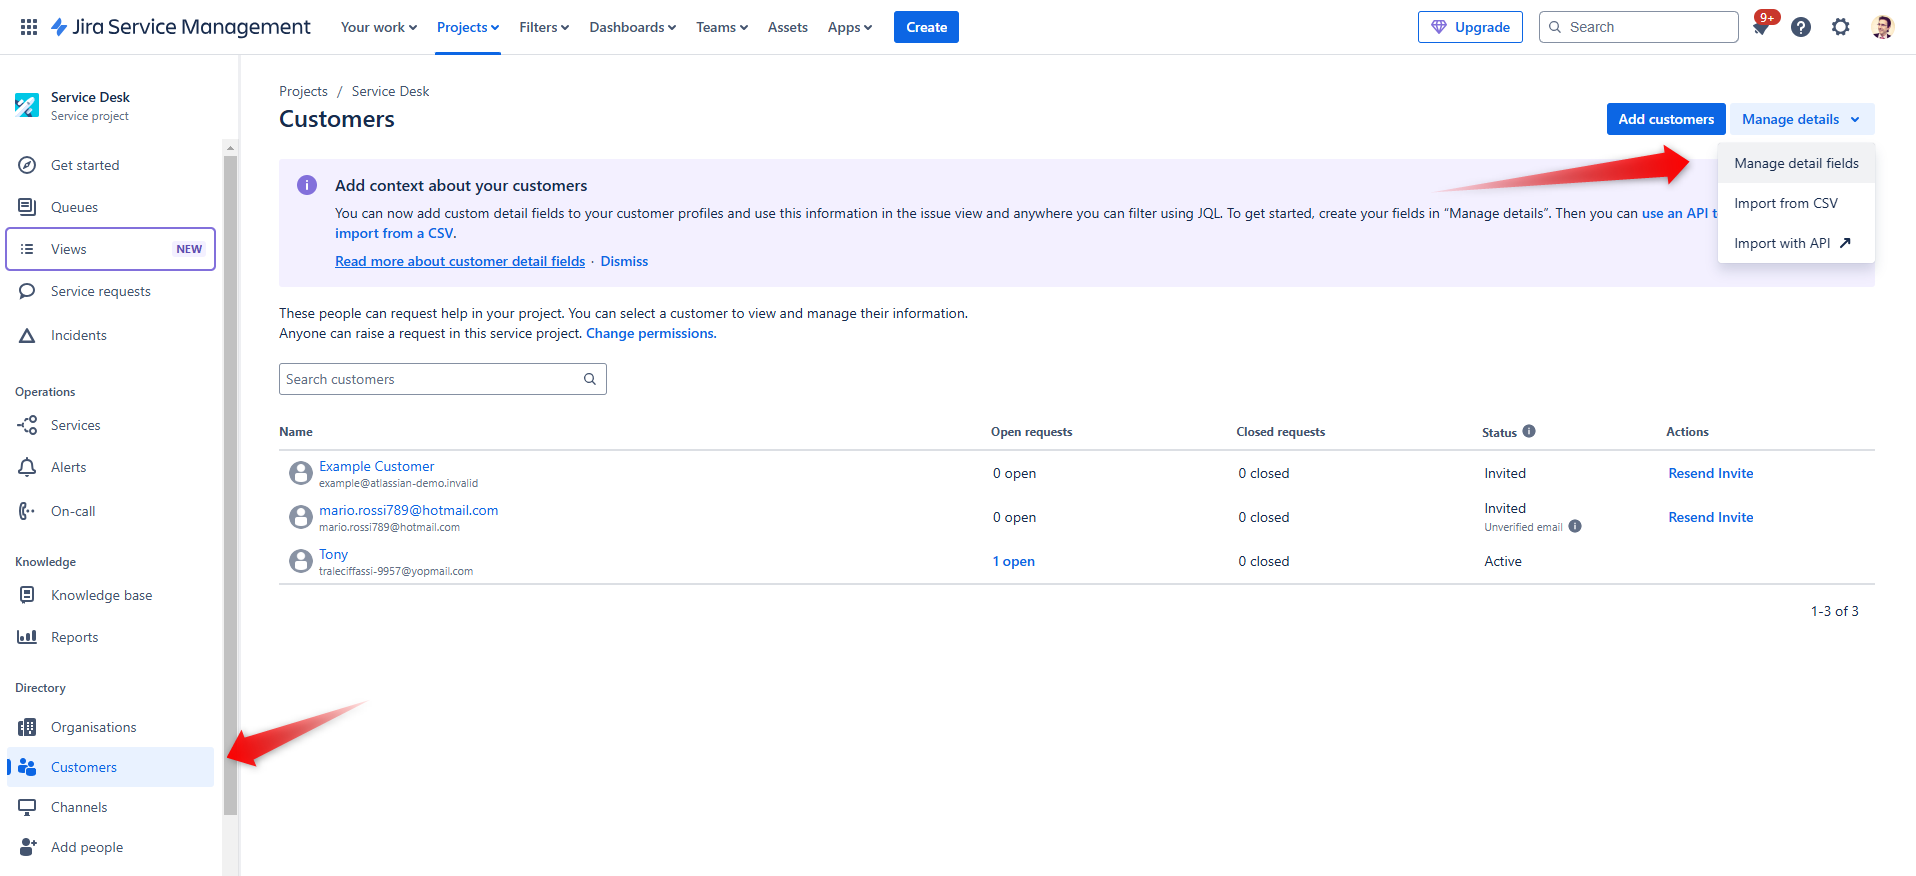
Task: Expand the Your work dropdown
Action: (x=379, y=27)
